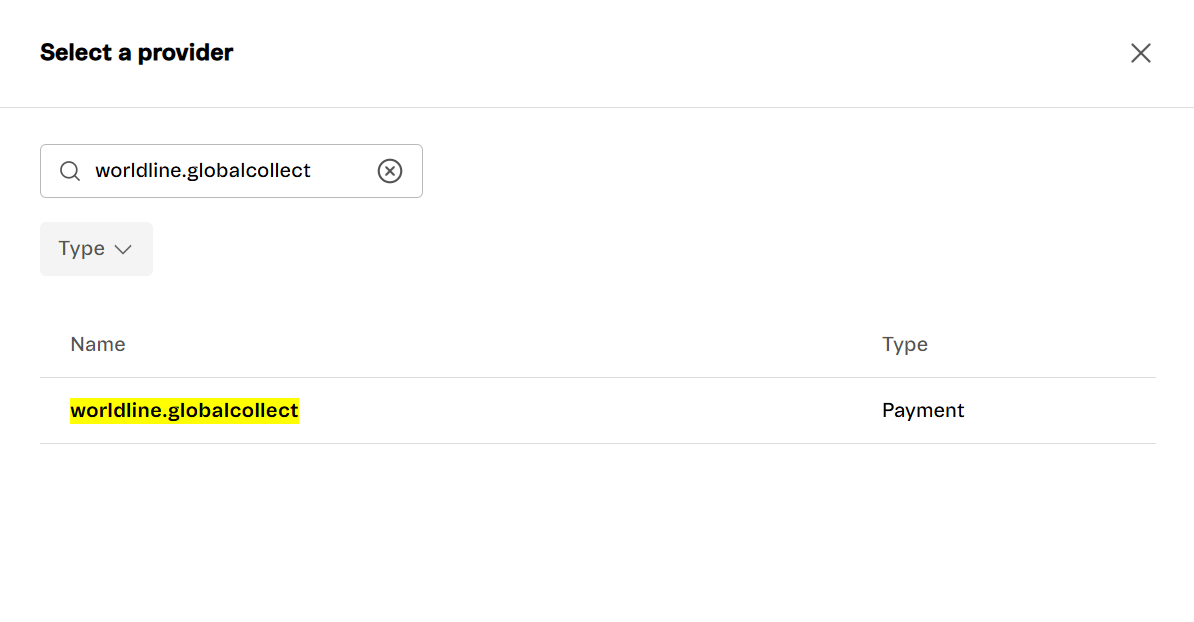Viewport: 1194px width, 622px height.
Task: Select the worldline.globalcollect provider
Action: (x=184, y=410)
